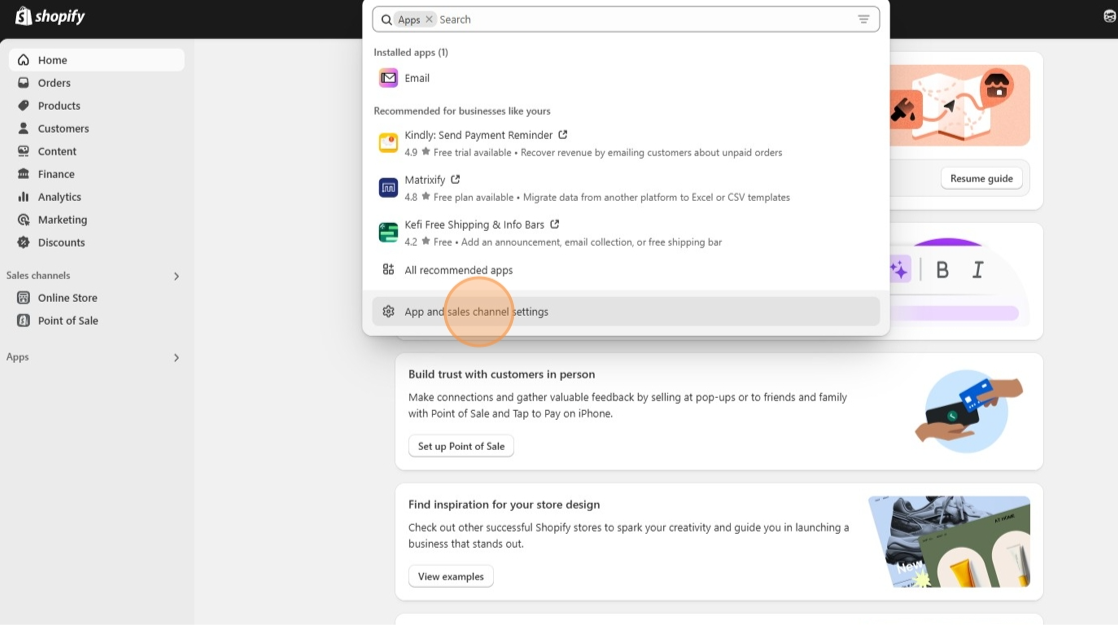Click the Resume guide button

click(980, 179)
